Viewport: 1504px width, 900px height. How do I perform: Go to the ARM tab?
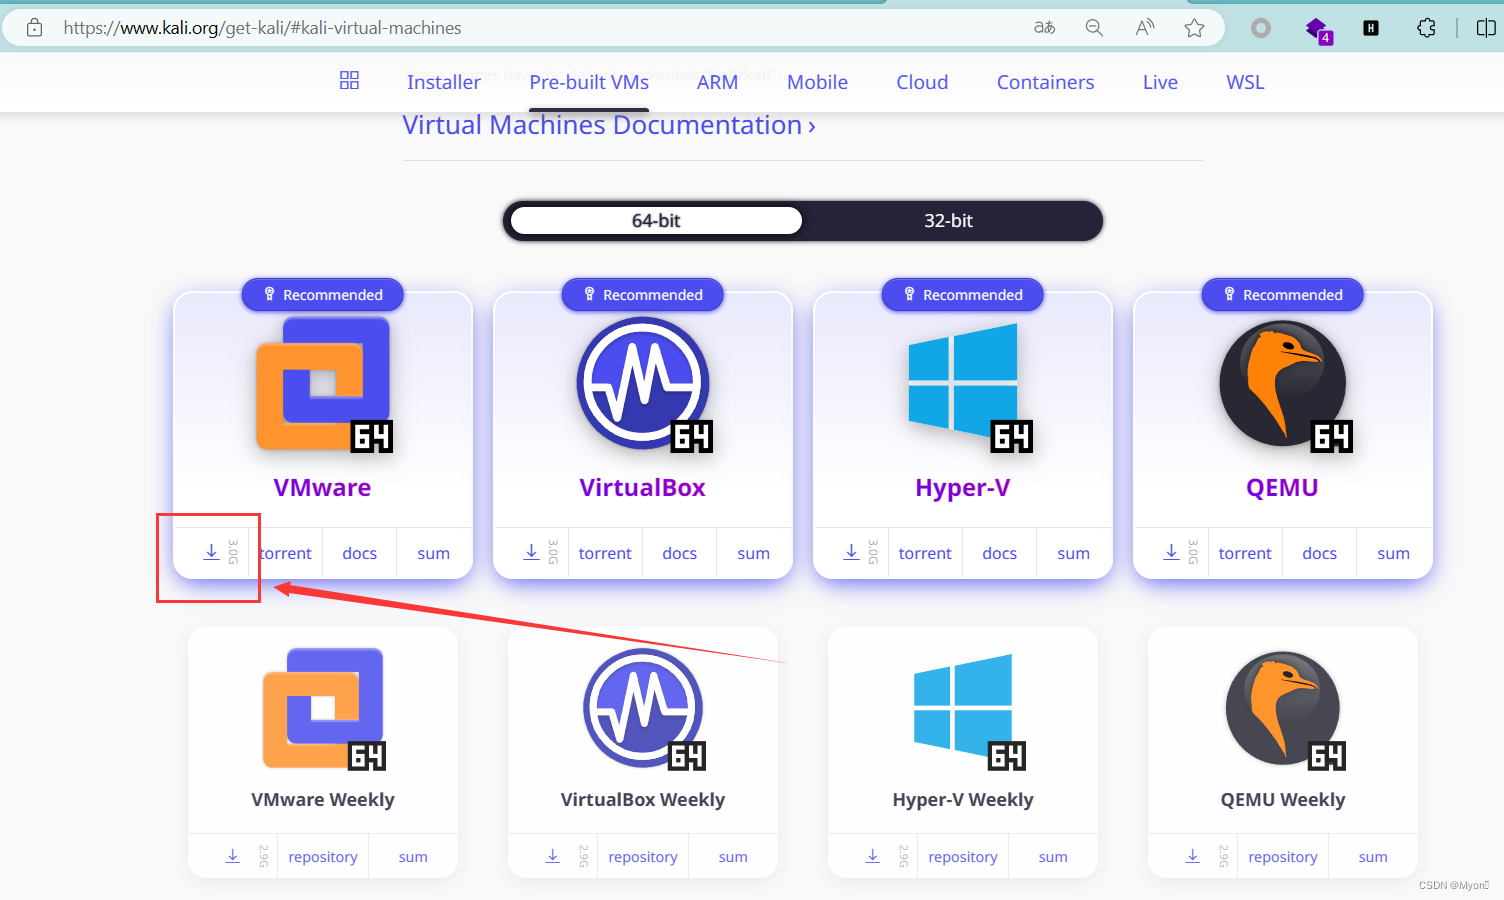pos(717,82)
